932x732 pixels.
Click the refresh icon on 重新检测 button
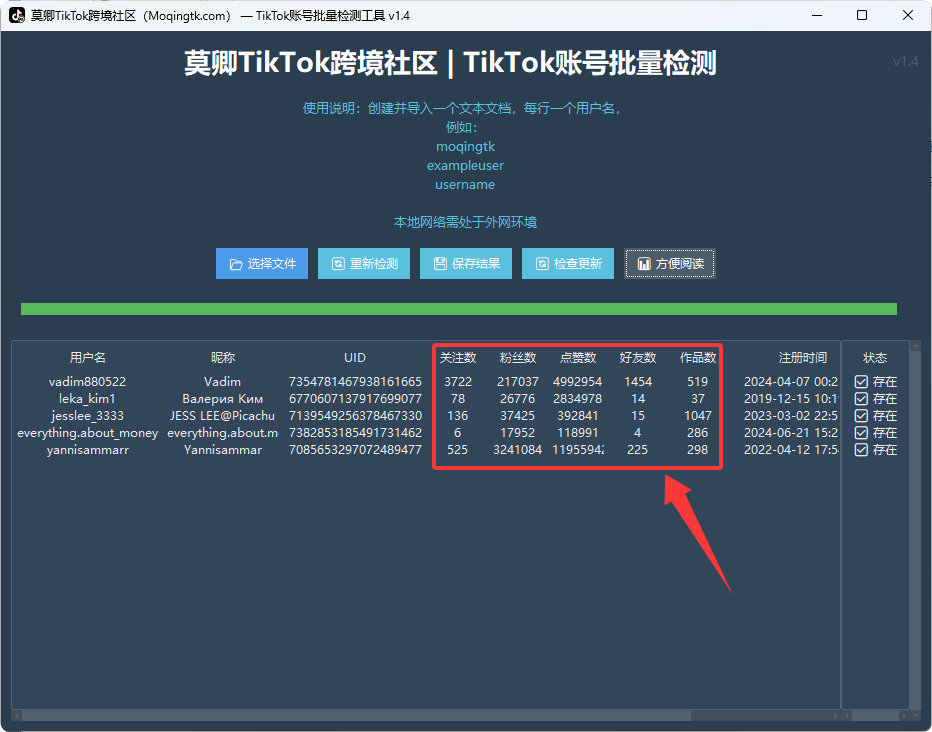point(338,264)
